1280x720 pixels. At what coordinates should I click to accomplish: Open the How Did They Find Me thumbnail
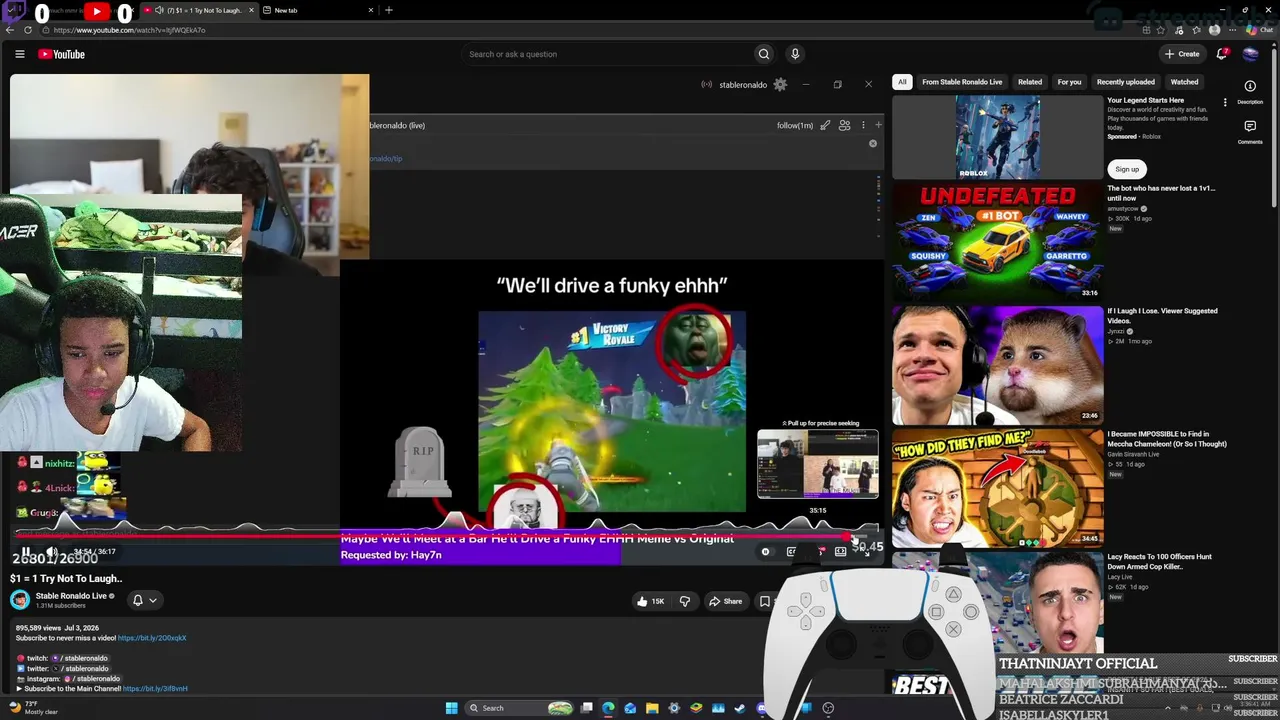click(x=998, y=487)
